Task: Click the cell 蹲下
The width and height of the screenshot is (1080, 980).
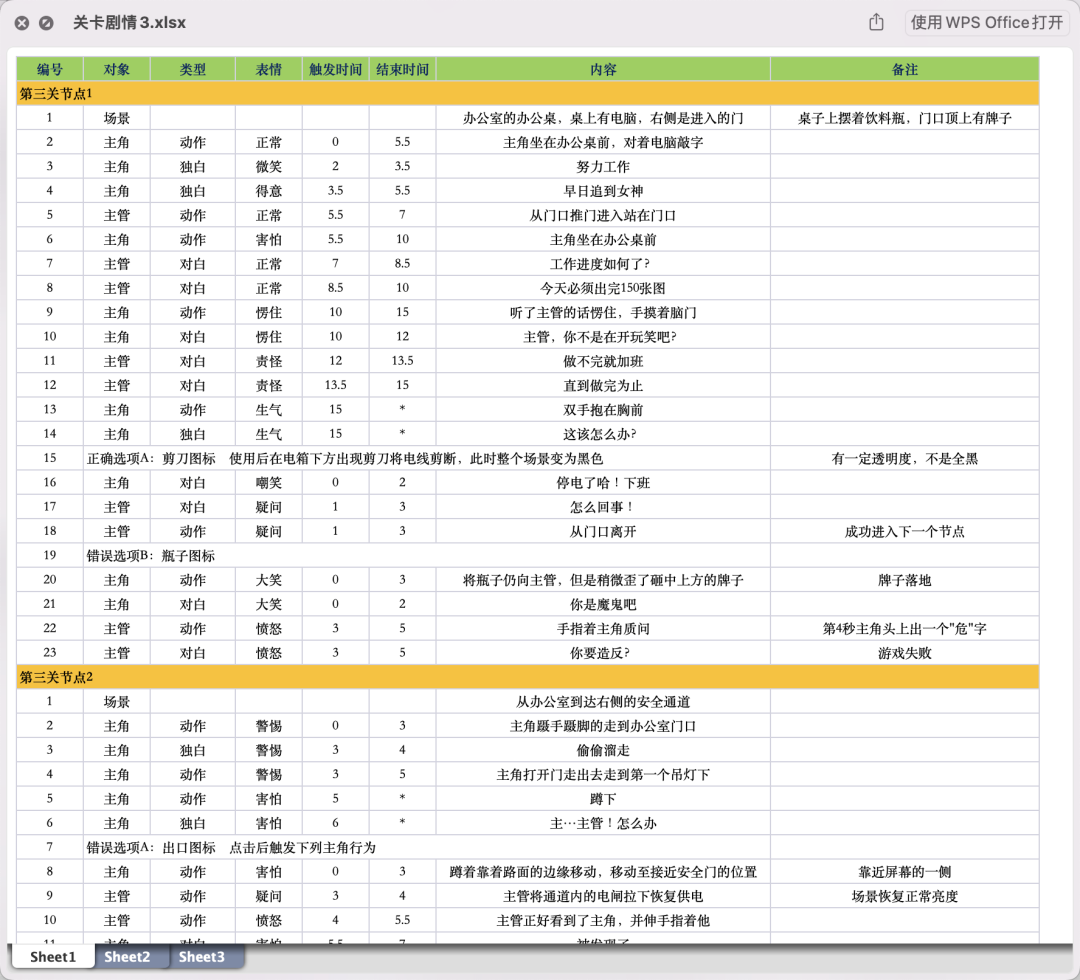Action: [x=603, y=799]
